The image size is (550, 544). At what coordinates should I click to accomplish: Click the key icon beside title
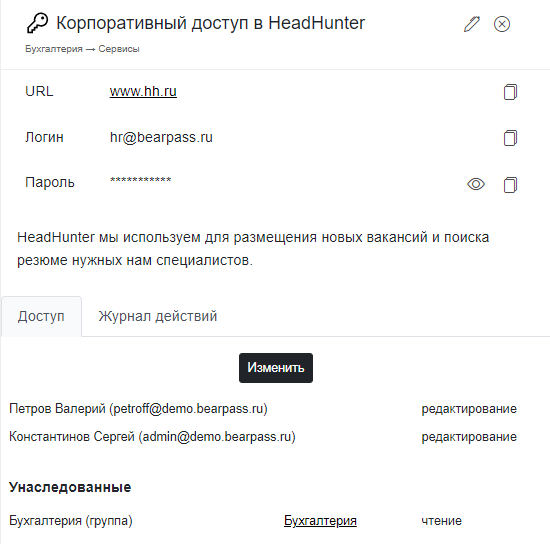(x=37, y=23)
